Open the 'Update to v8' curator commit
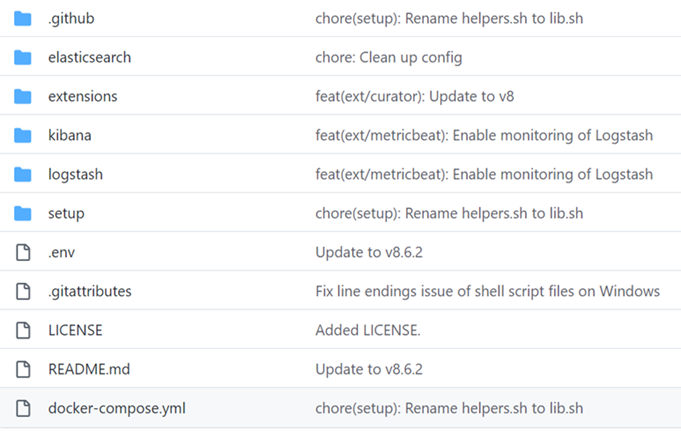The width and height of the screenshot is (681, 431). tap(414, 97)
